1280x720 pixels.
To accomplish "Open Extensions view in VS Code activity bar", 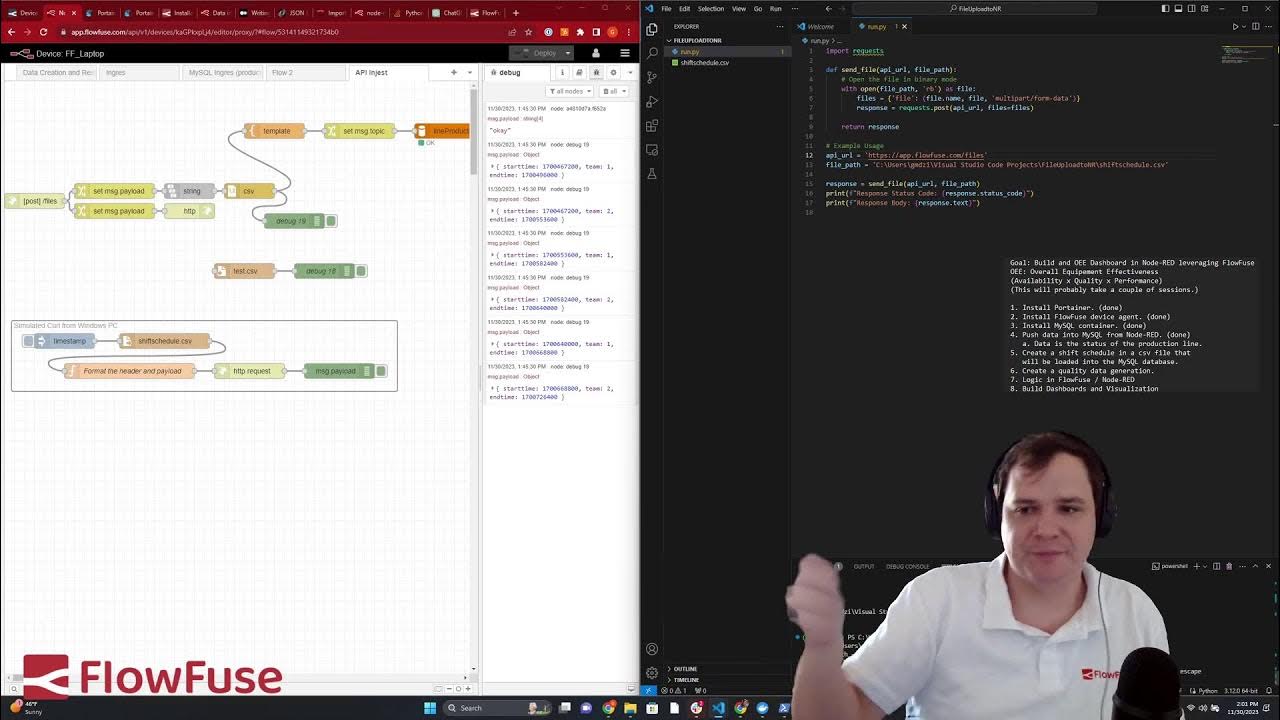I will 652,125.
